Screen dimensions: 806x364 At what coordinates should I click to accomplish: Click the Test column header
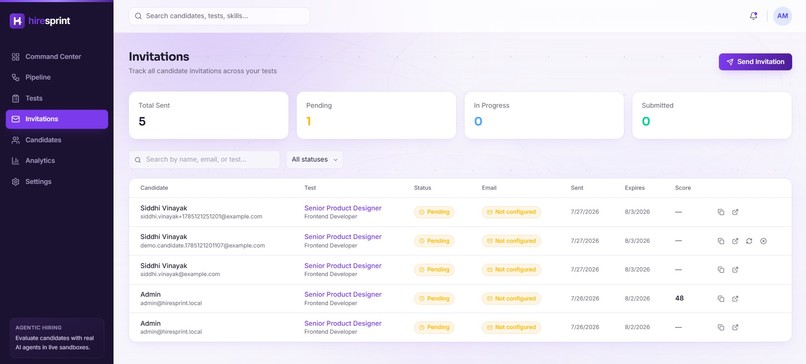[x=310, y=188]
